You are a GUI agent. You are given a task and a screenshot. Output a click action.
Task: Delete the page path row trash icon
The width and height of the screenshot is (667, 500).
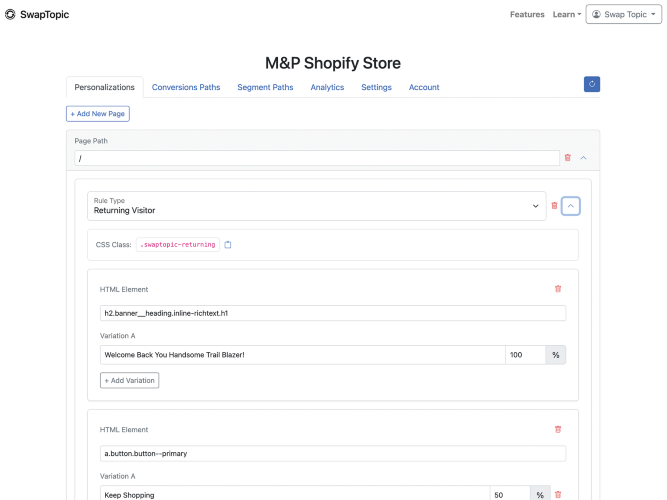coord(568,158)
